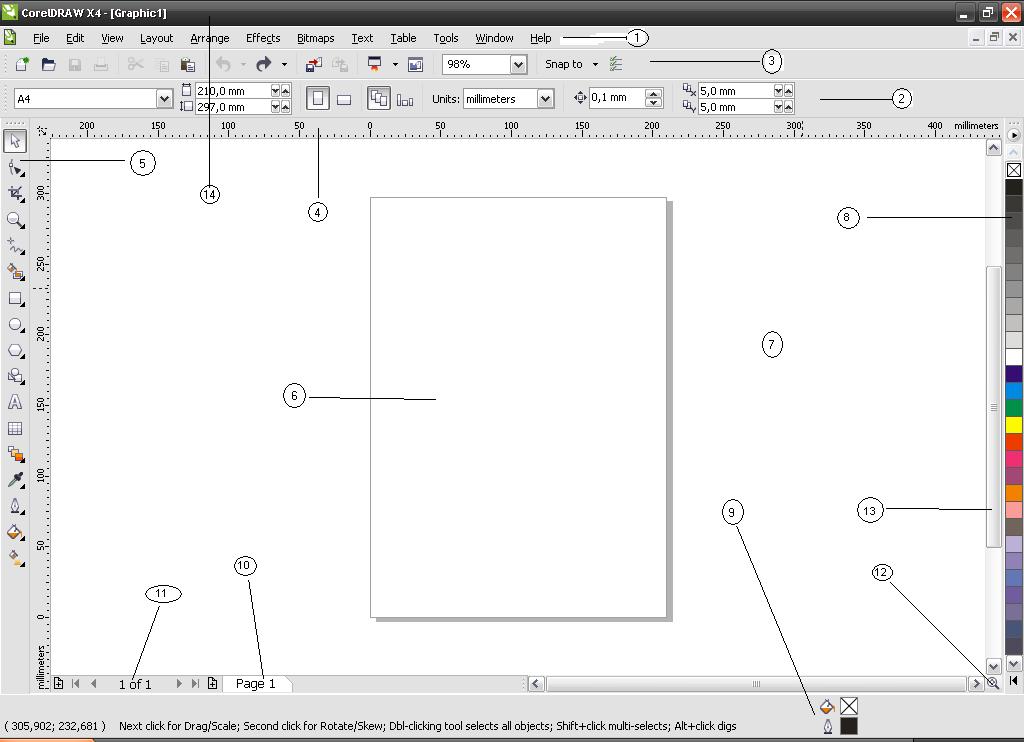Select the Ellipse tool
Viewport: 1024px width, 742px height.
click(15, 325)
